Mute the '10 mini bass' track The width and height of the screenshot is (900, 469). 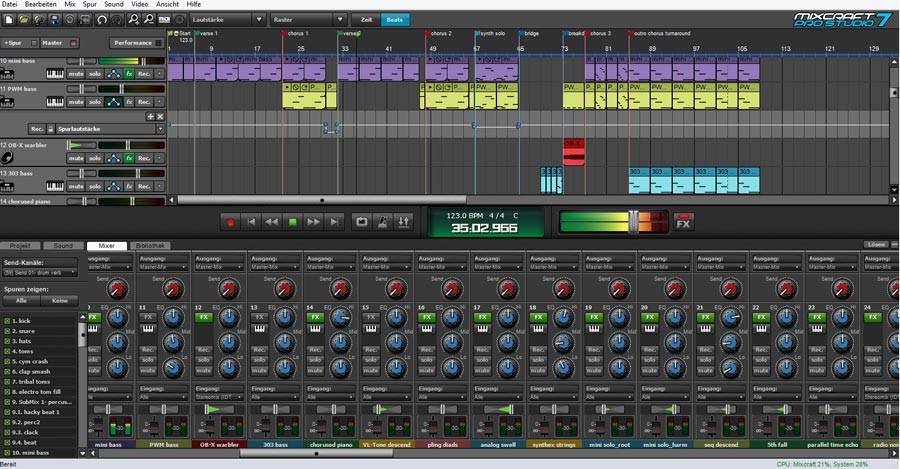[x=76, y=74]
